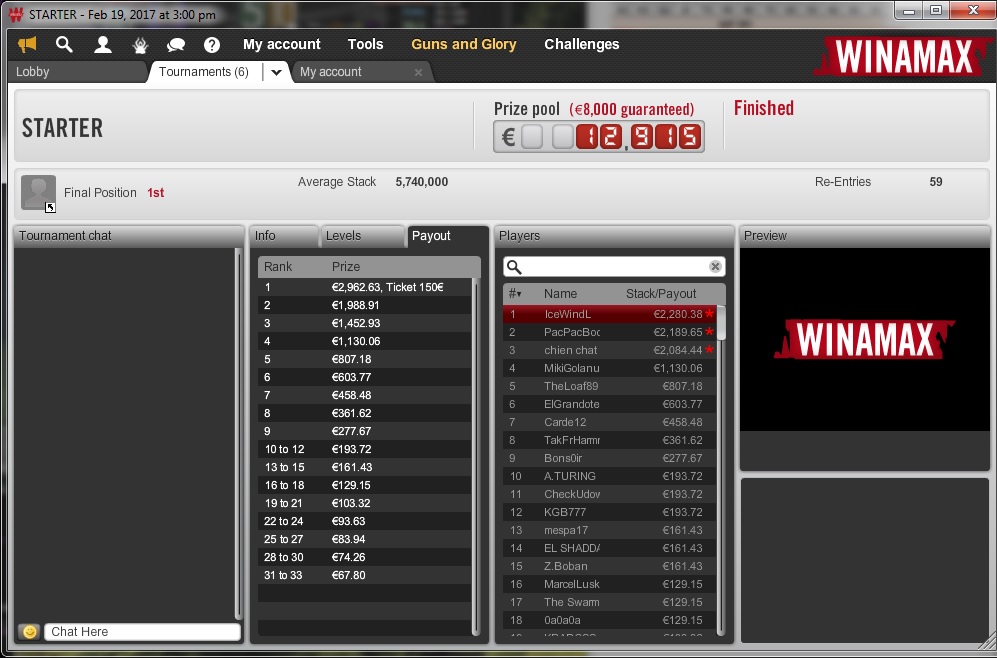This screenshot has height=658, width=997.
Task: Select player row ElGrandote
Action: pyautogui.click(x=610, y=404)
